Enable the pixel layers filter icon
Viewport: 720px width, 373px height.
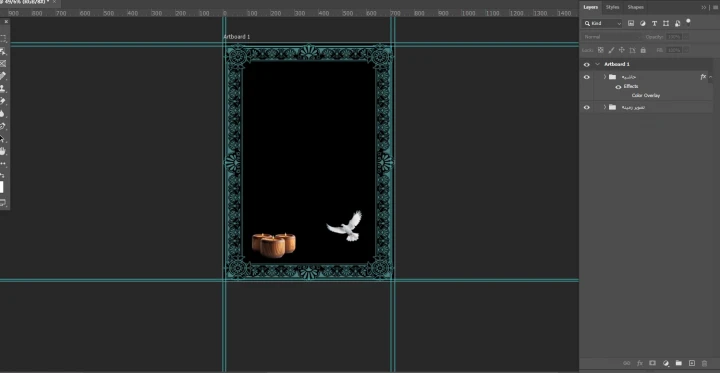(631, 23)
